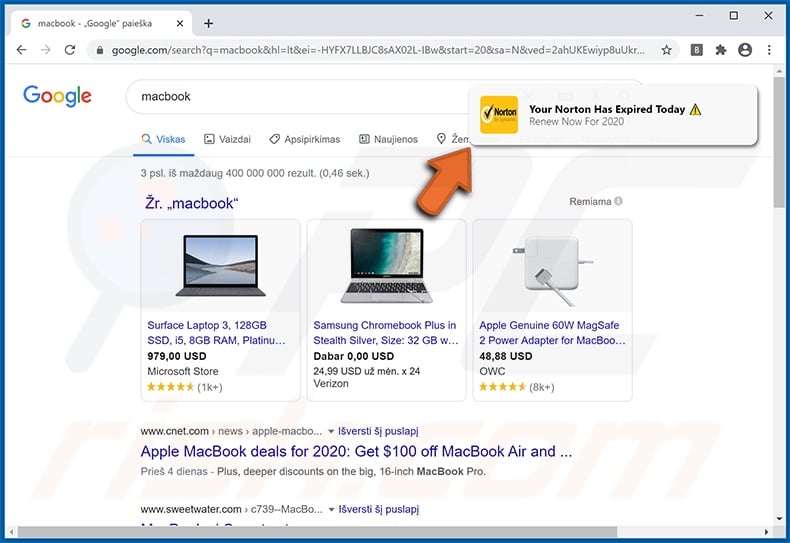The image size is (790, 543).
Task: Go back with the browser back arrow
Action: (x=21, y=50)
